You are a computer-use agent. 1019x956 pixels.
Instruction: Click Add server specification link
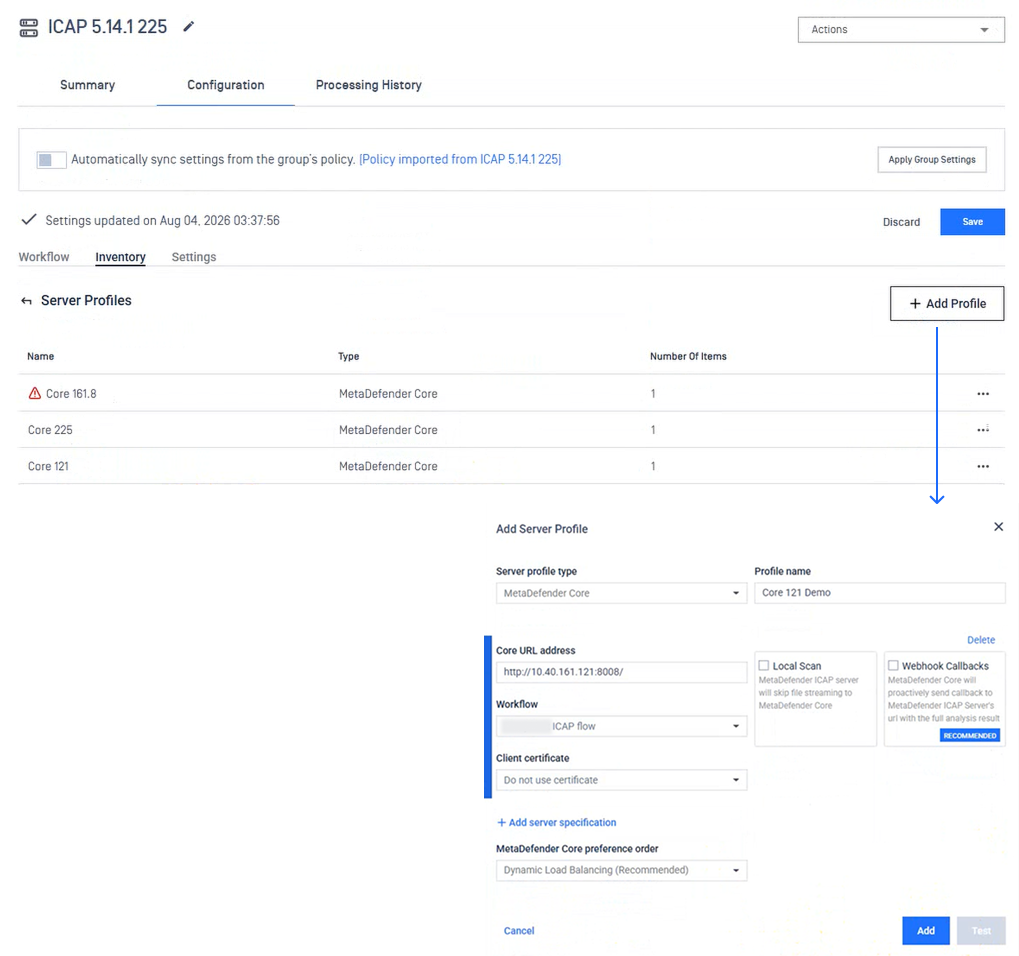point(556,823)
